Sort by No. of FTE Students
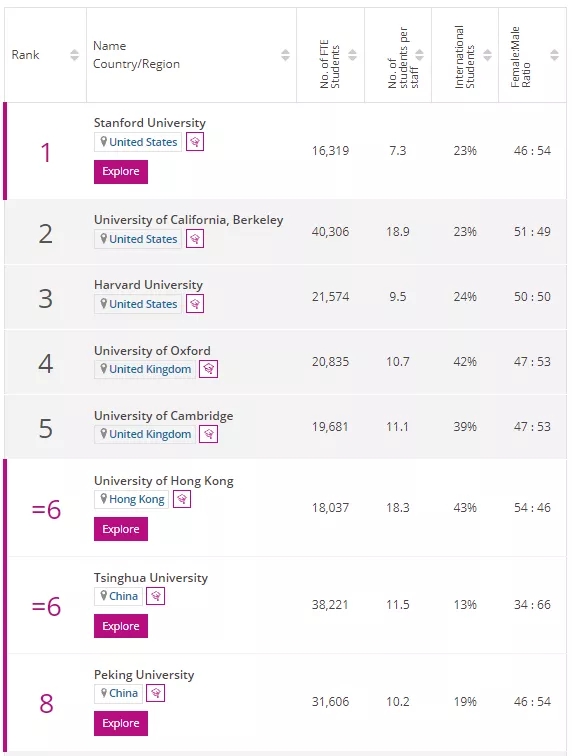Viewport: 572px width, 756px height. 353,55
